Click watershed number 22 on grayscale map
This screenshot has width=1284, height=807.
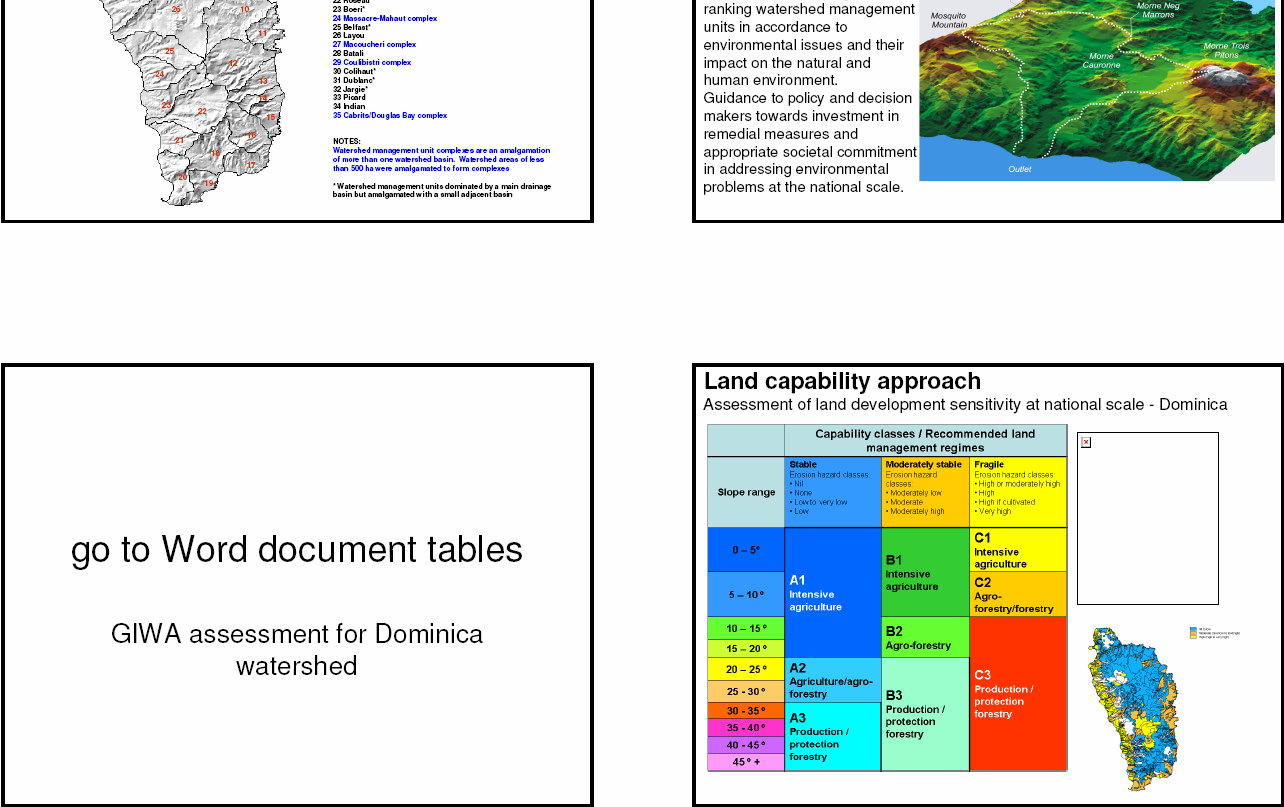tap(202, 111)
